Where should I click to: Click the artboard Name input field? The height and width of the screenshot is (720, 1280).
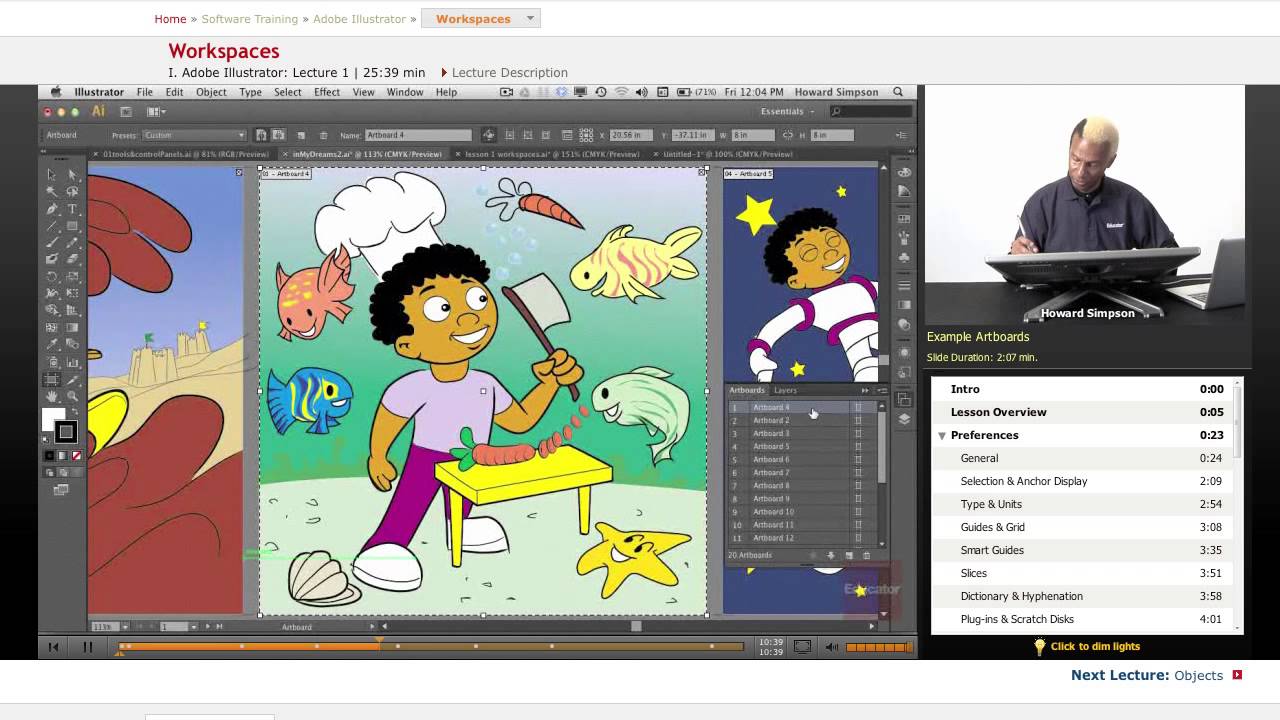click(419, 135)
